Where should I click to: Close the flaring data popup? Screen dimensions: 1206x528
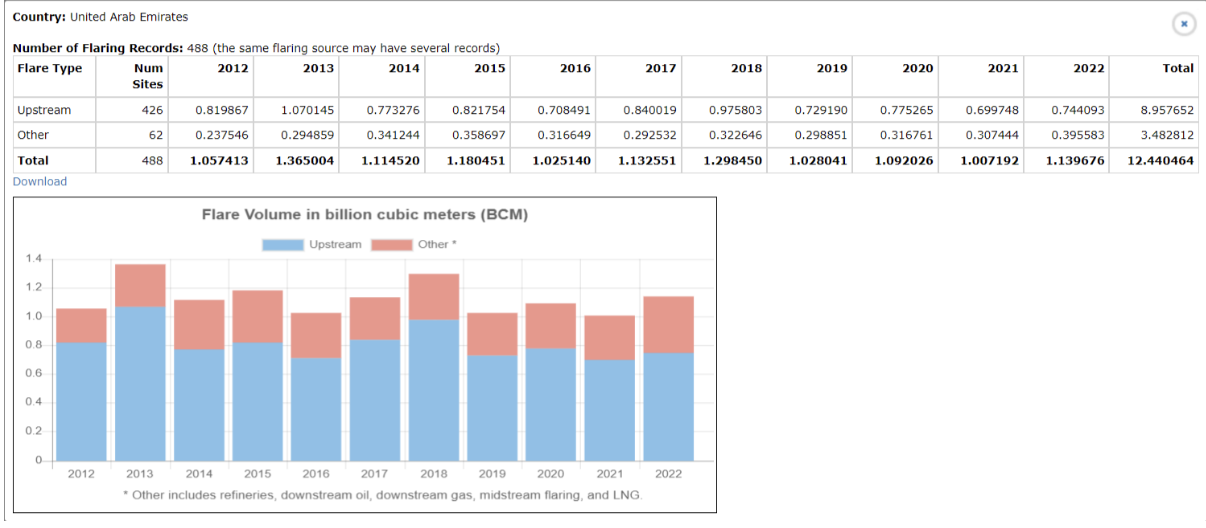click(1184, 23)
